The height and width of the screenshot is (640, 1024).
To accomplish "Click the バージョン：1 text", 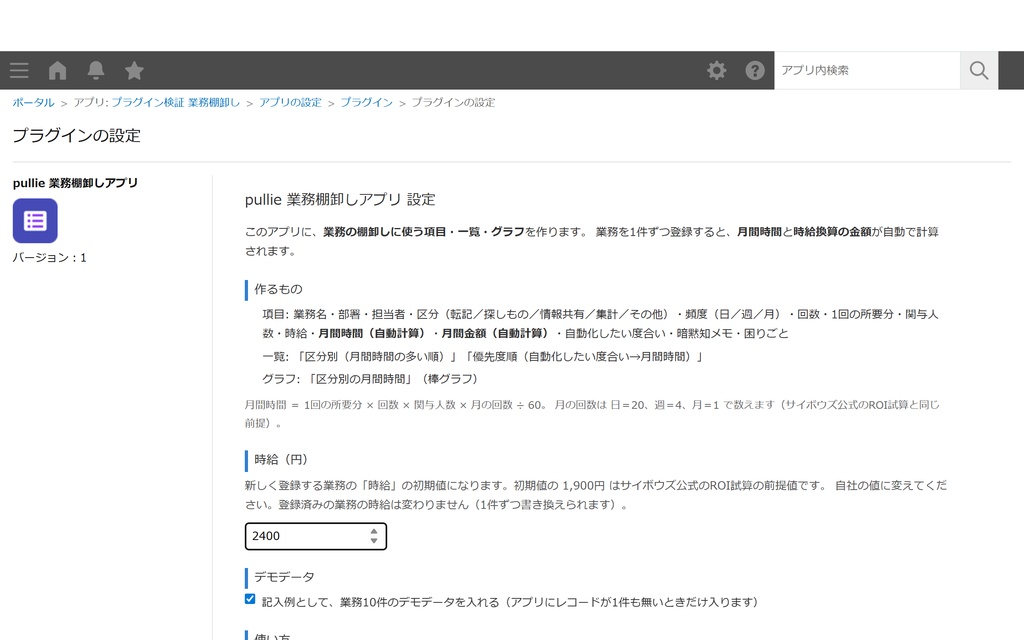I will click(50, 257).
